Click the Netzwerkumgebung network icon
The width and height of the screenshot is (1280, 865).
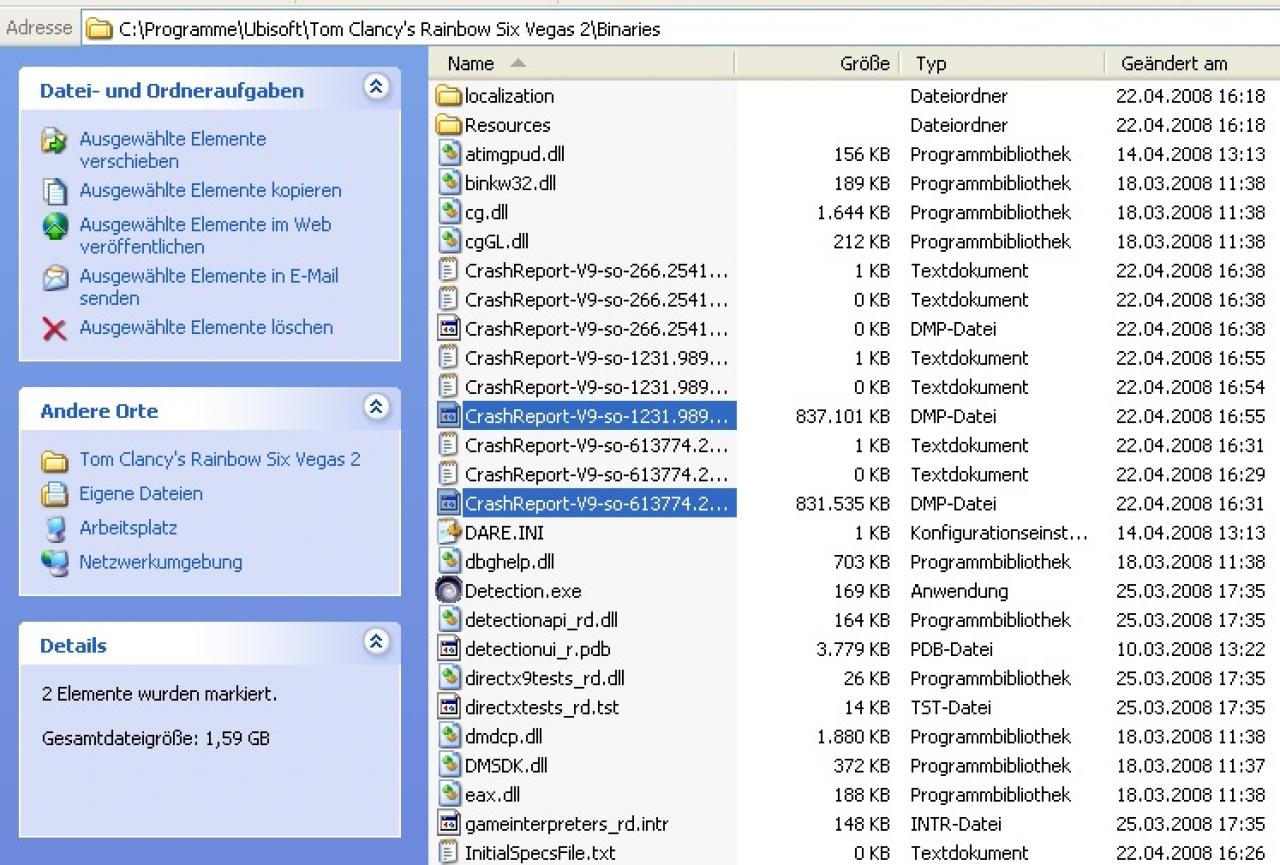[55, 563]
